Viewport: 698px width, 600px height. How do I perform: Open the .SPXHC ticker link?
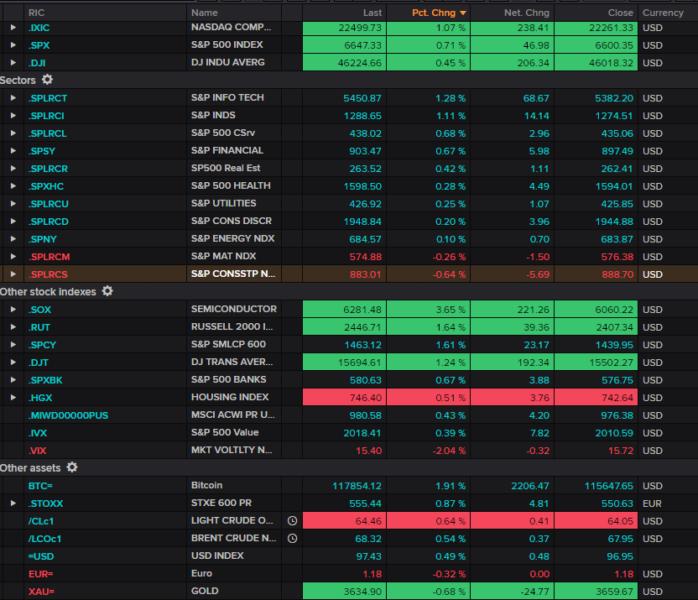46,186
